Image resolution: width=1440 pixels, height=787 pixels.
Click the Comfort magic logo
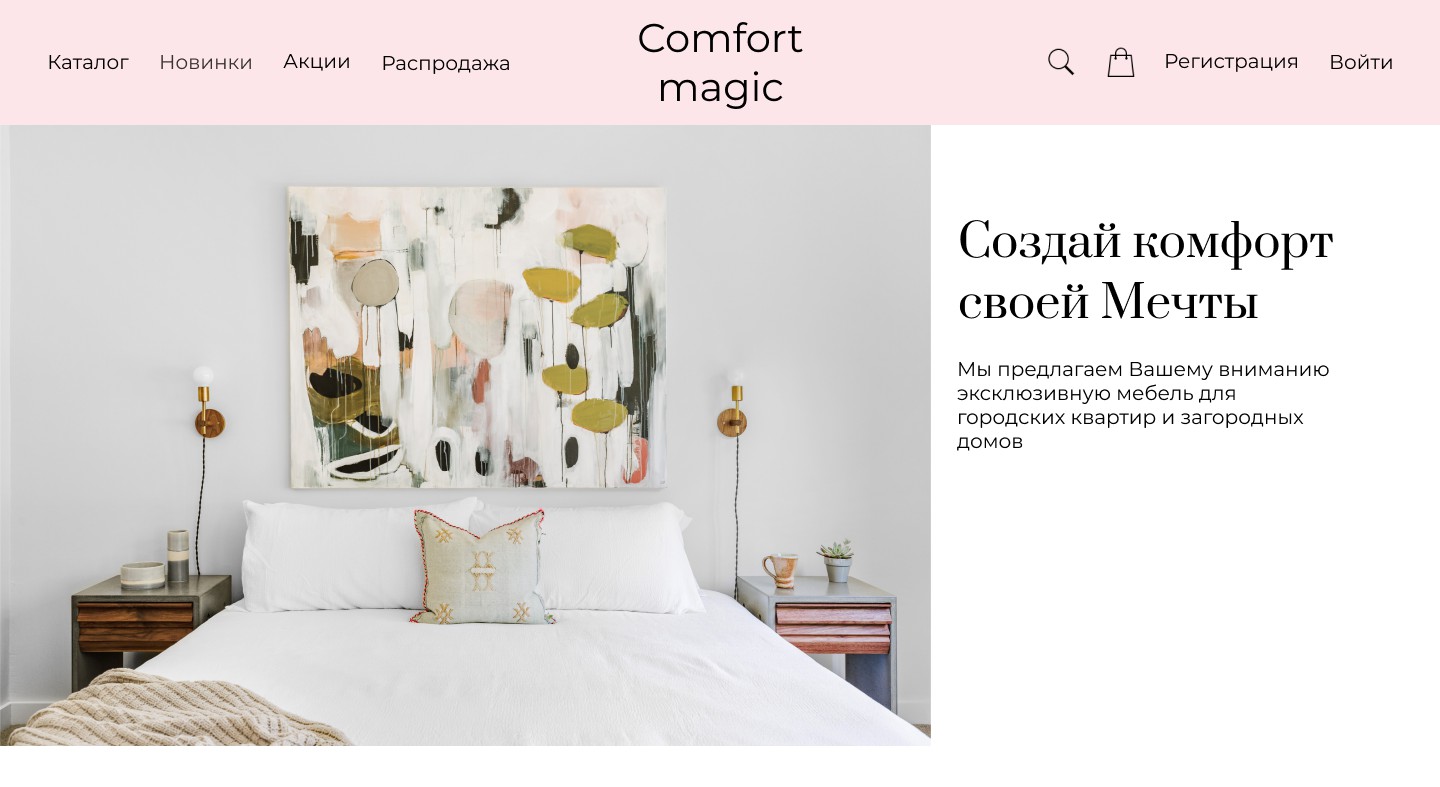(x=720, y=63)
